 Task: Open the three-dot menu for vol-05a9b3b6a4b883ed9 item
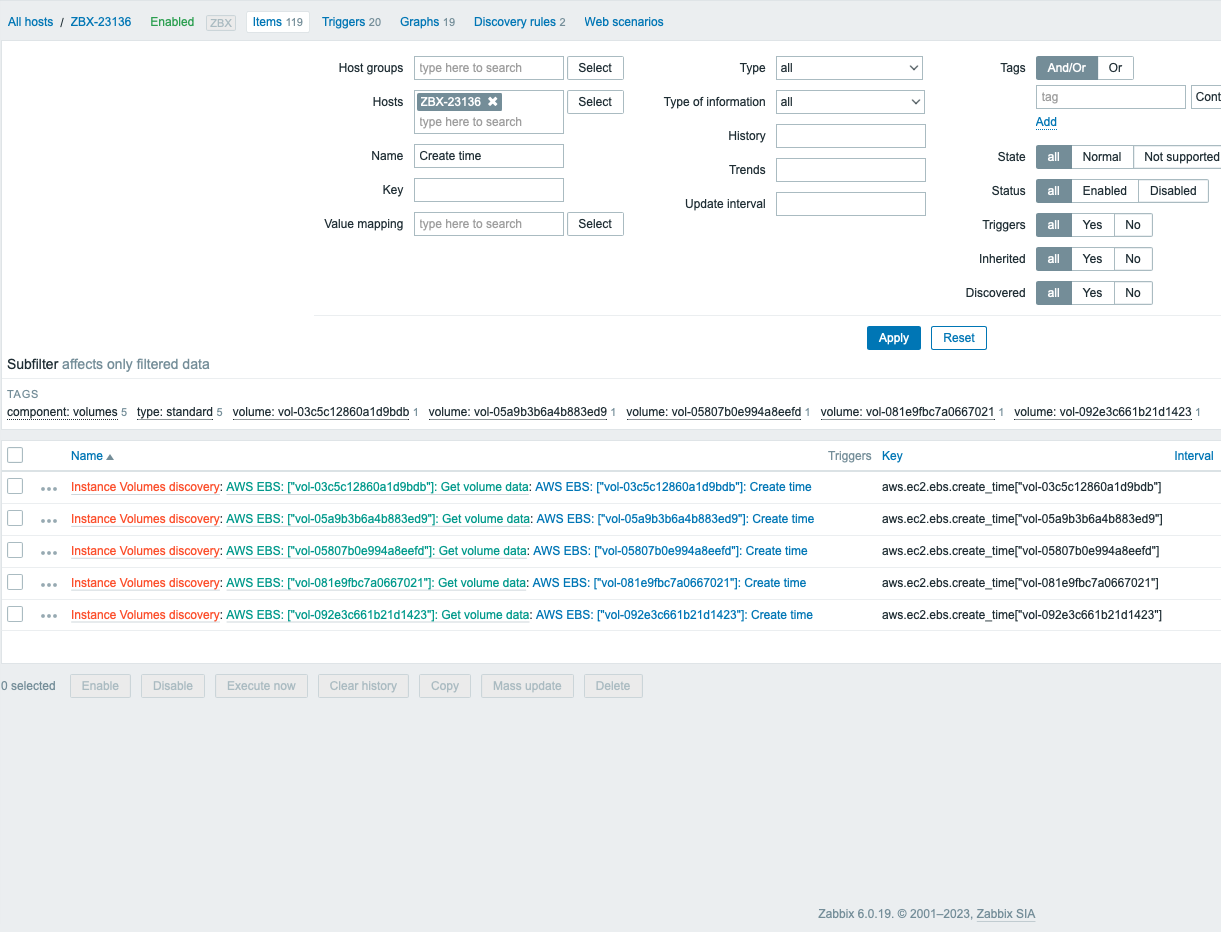click(x=49, y=520)
